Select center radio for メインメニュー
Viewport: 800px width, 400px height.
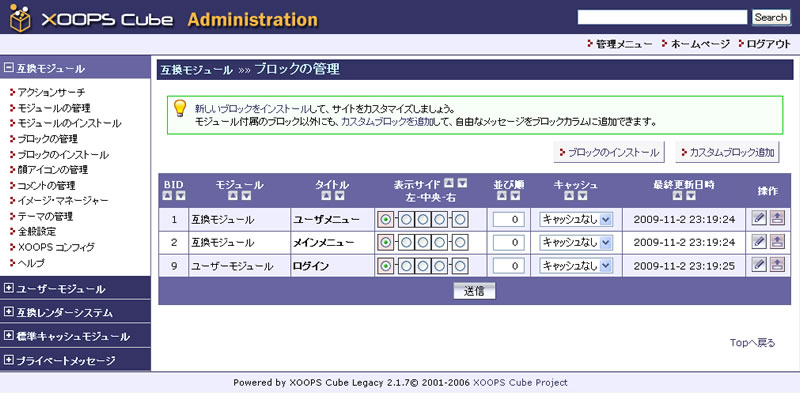point(422,242)
